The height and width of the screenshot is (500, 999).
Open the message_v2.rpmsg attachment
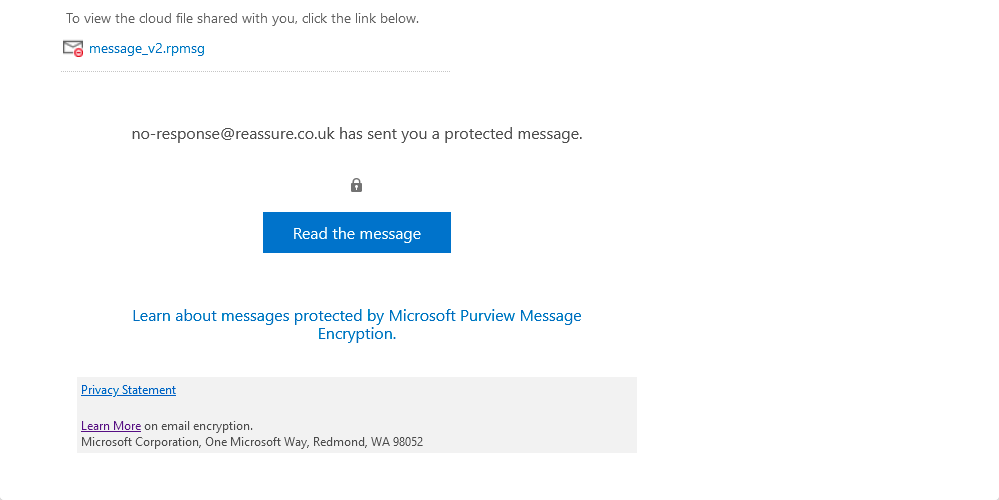(146, 48)
